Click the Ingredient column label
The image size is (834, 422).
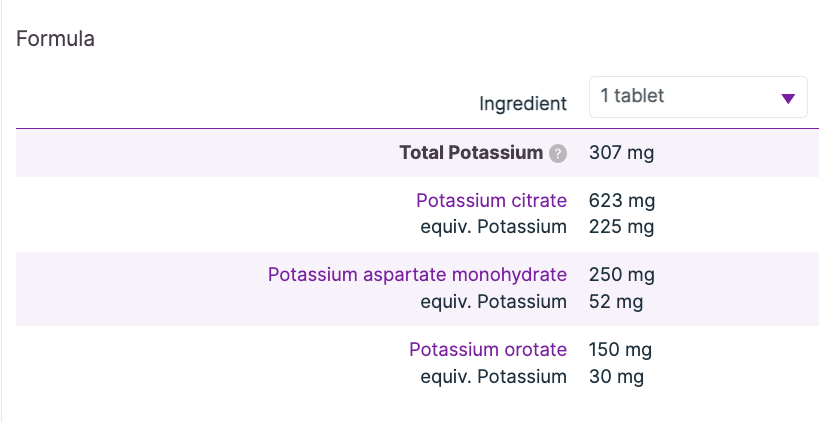tap(523, 104)
